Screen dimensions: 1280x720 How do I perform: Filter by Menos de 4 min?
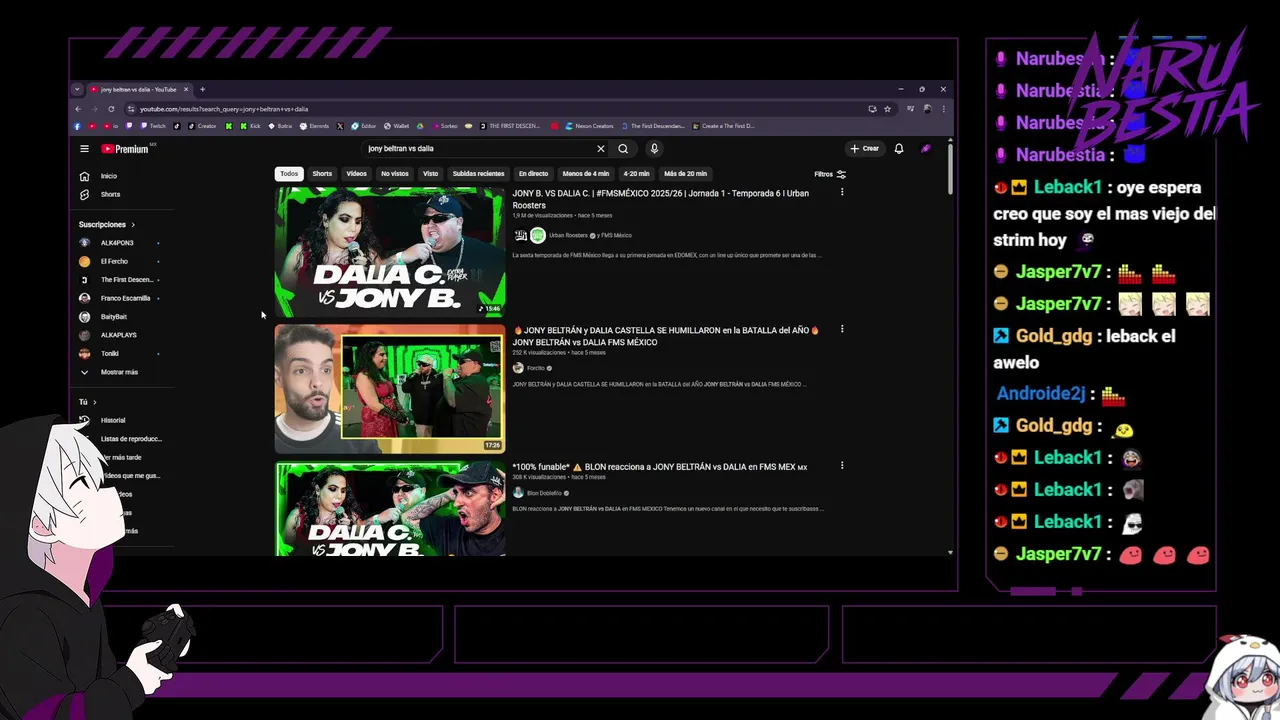click(x=586, y=174)
